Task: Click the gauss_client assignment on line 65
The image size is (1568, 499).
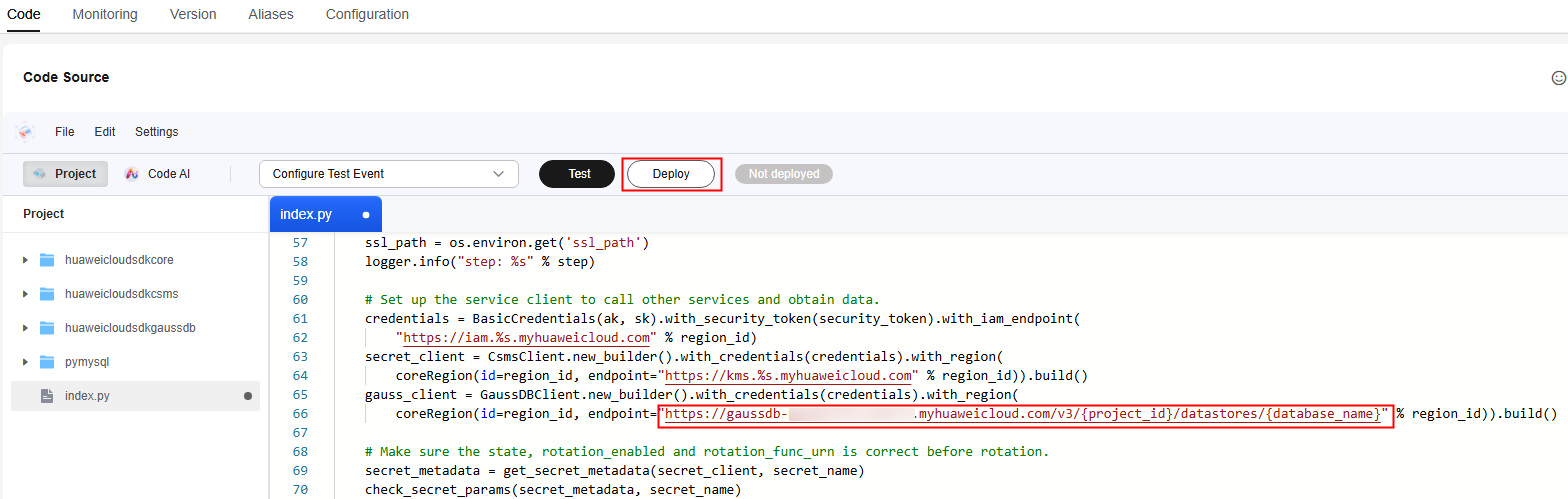Action: click(691, 395)
